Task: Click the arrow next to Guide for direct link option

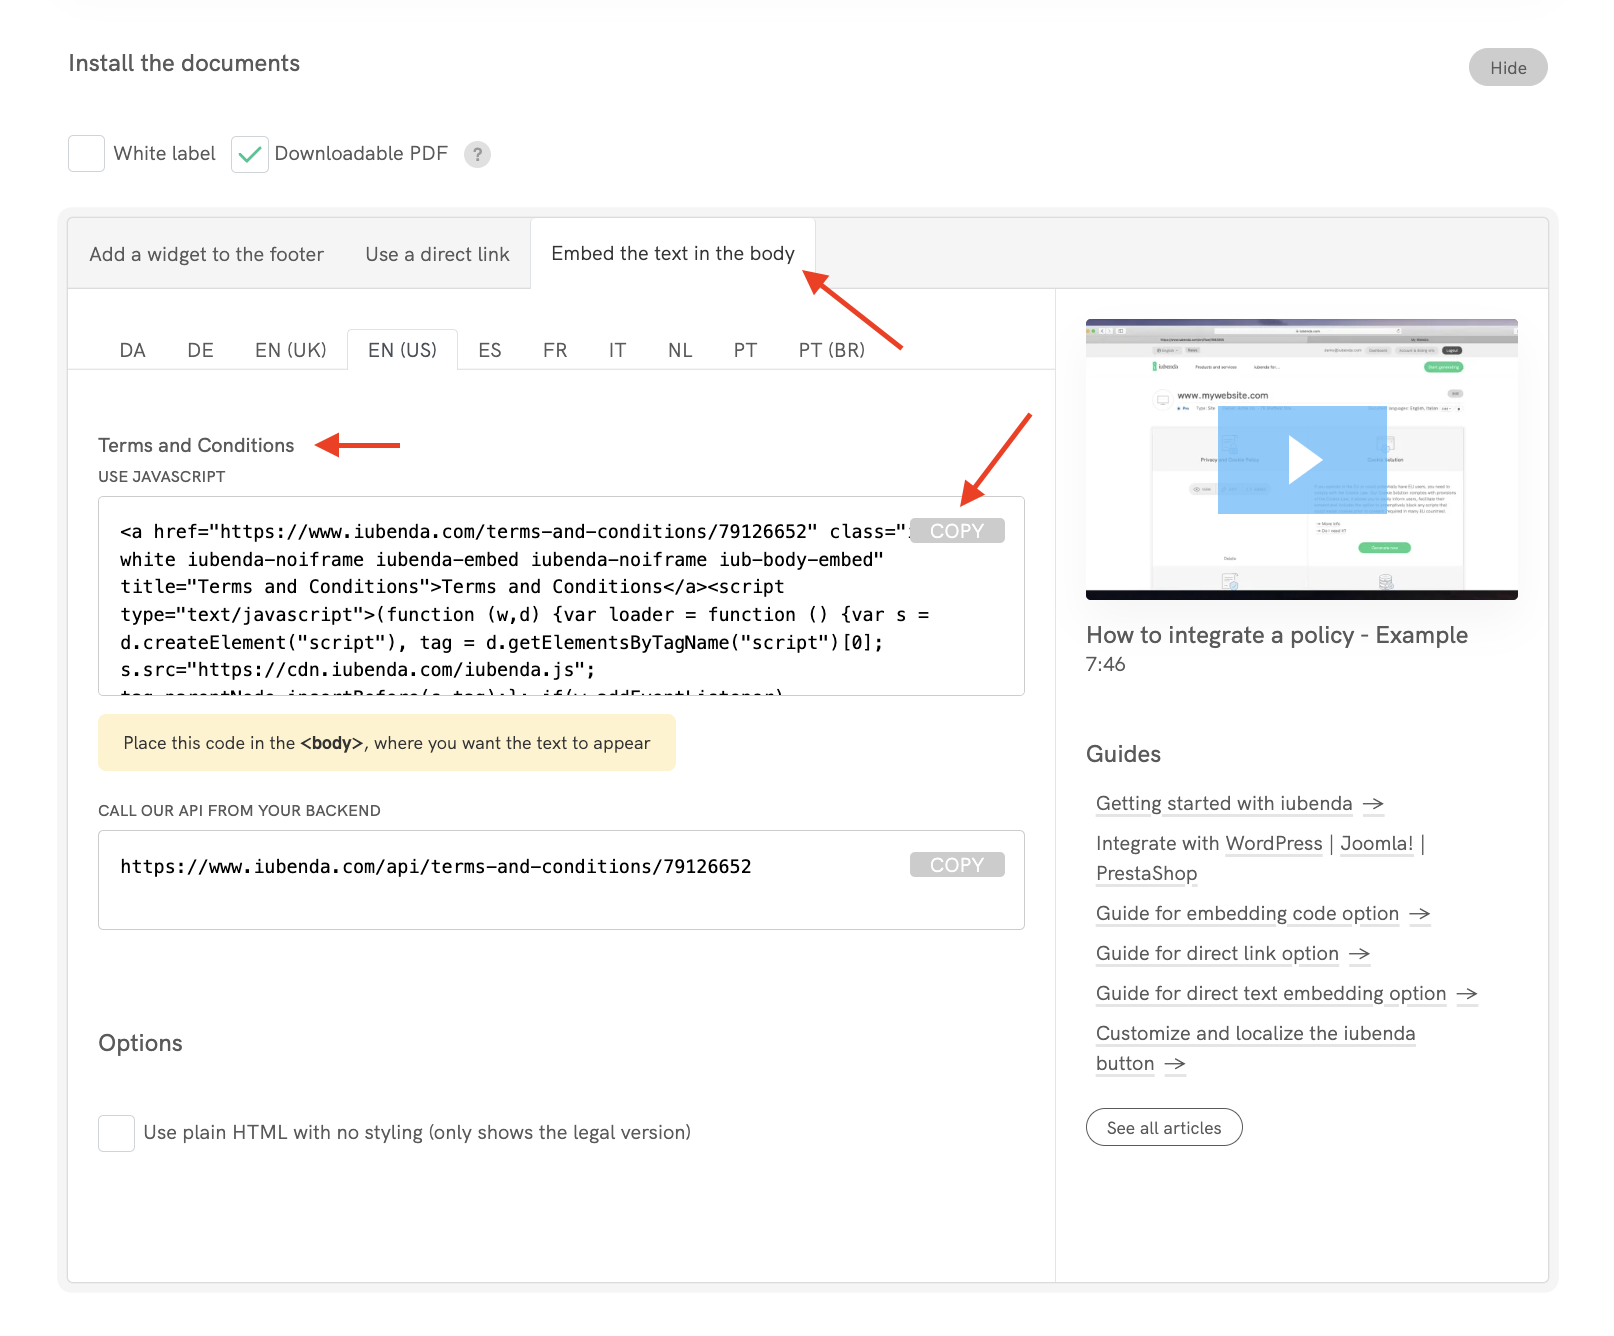Action: (x=1359, y=954)
